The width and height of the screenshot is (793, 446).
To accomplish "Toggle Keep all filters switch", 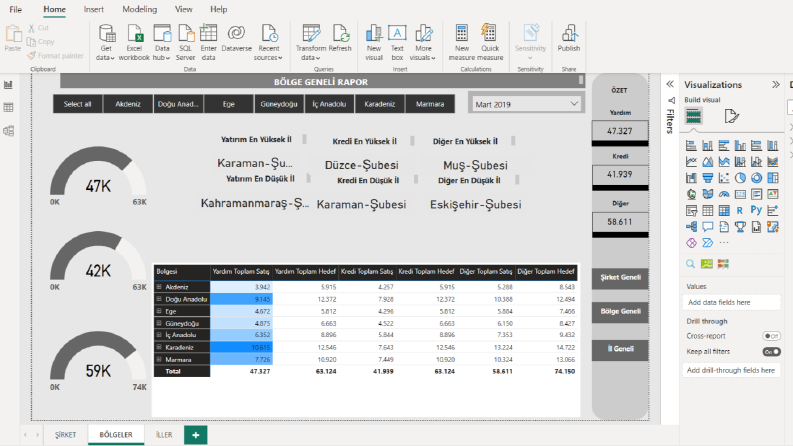I will (x=771, y=351).
